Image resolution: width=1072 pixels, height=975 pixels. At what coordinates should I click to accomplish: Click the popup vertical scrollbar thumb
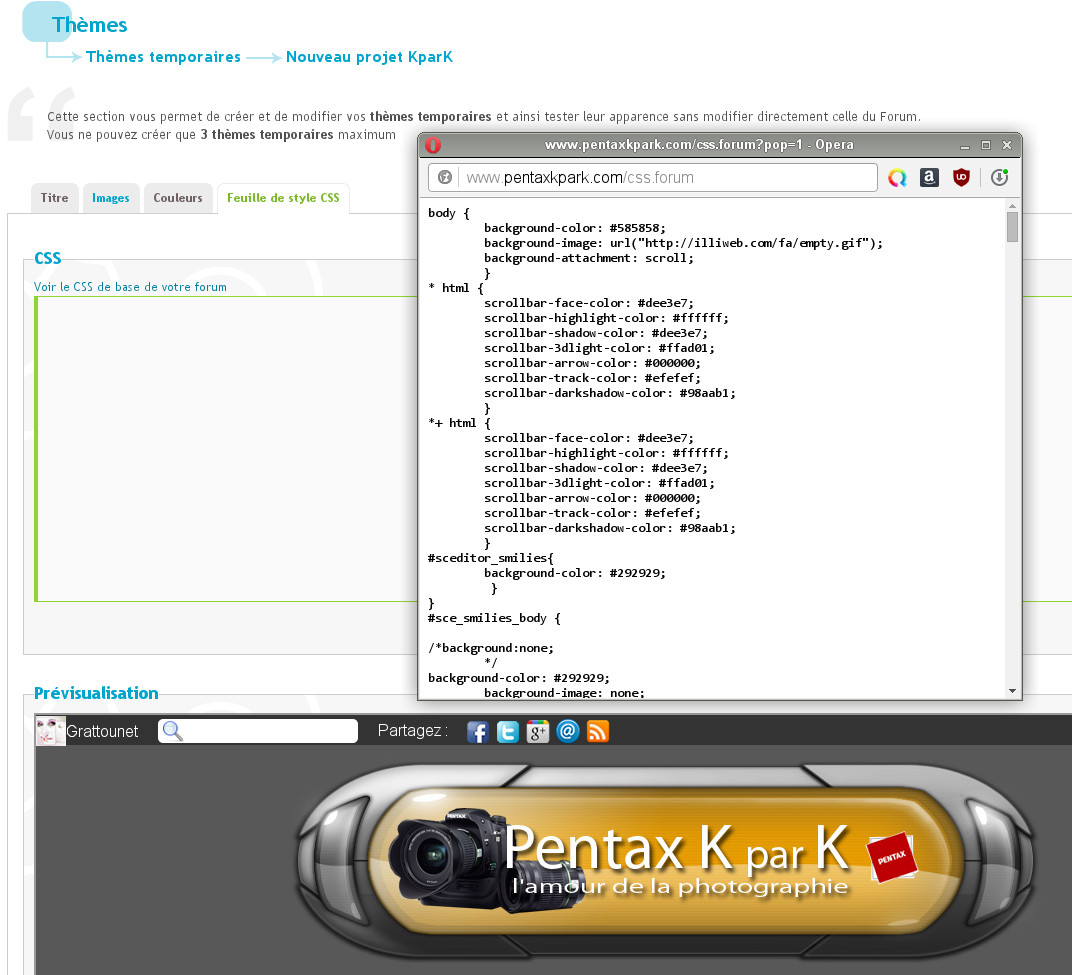click(1013, 227)
